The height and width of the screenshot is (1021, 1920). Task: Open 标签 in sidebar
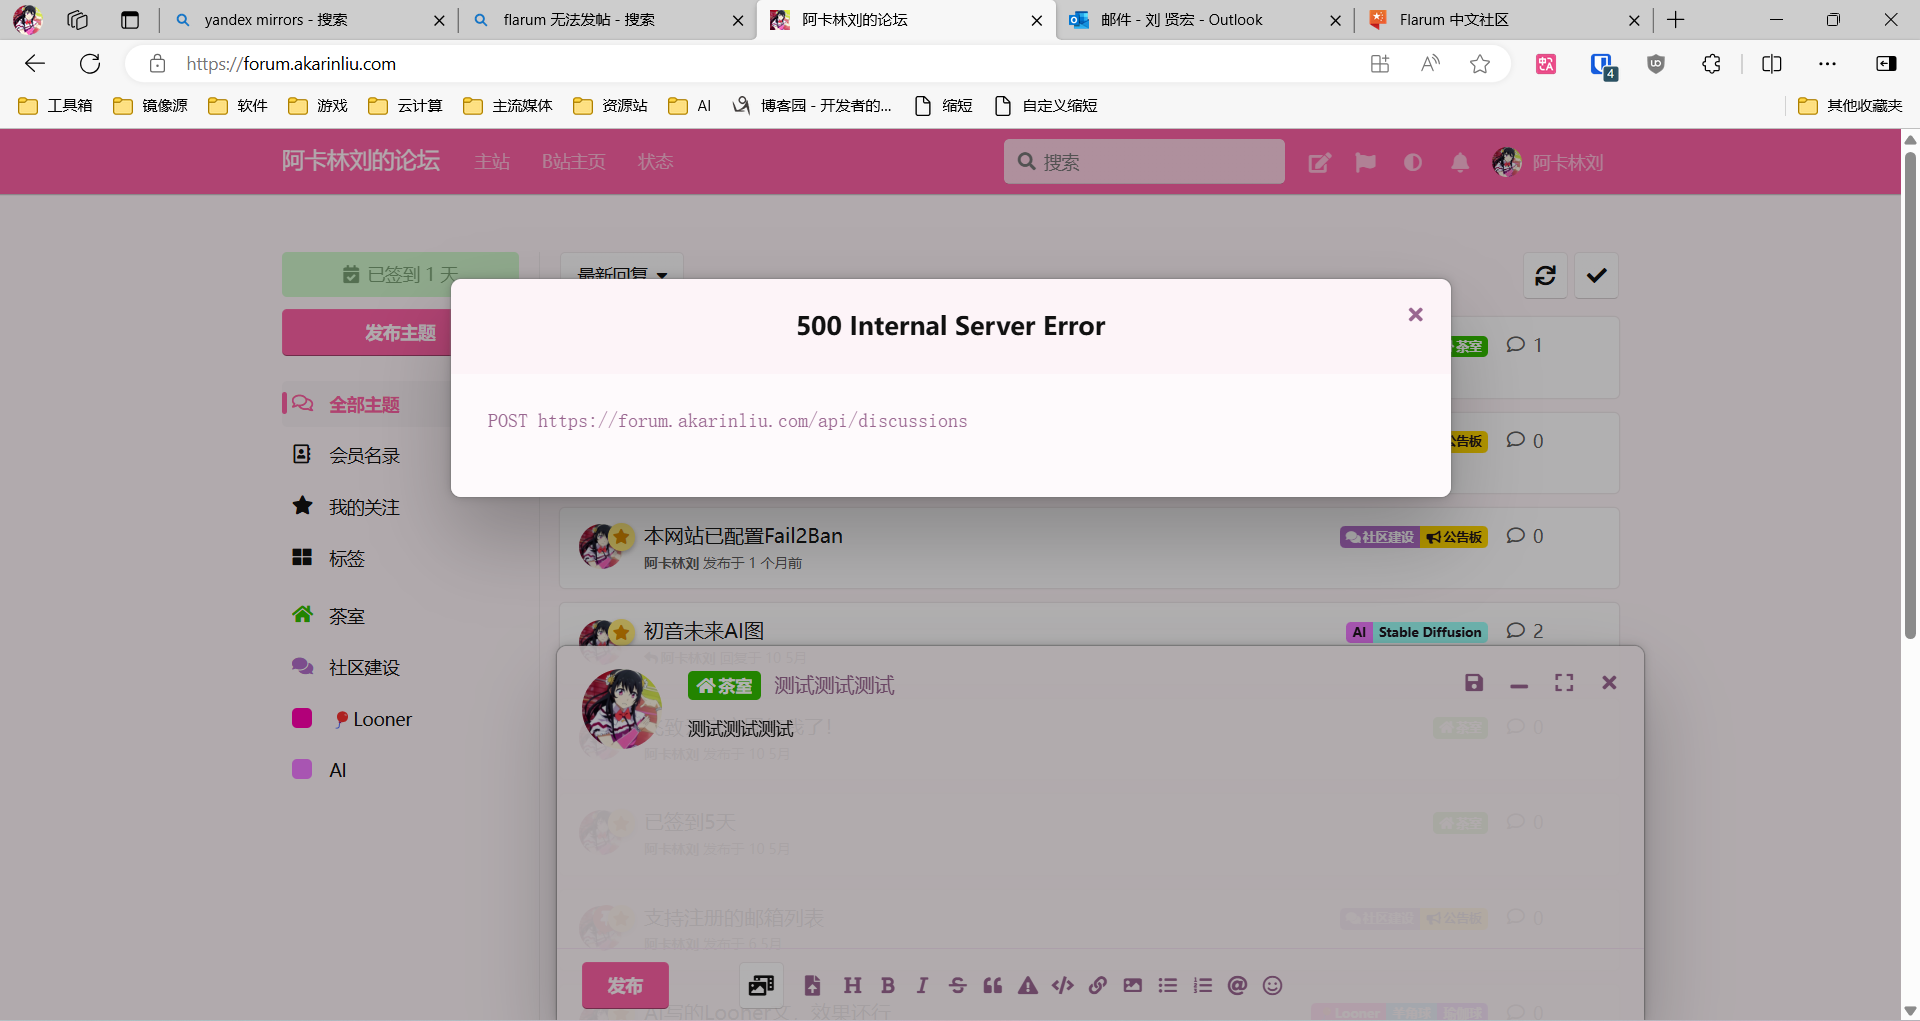point(347,559)
